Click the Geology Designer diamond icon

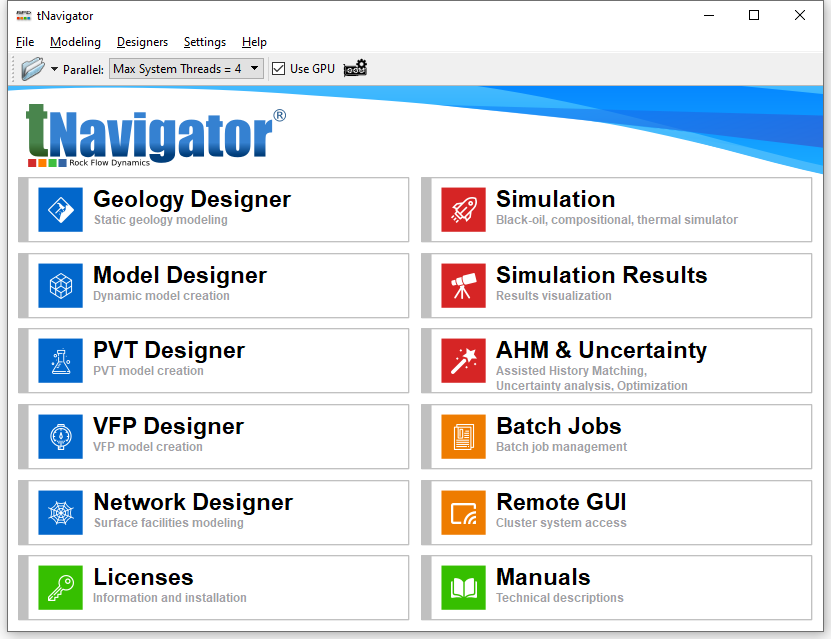(60, 210)
